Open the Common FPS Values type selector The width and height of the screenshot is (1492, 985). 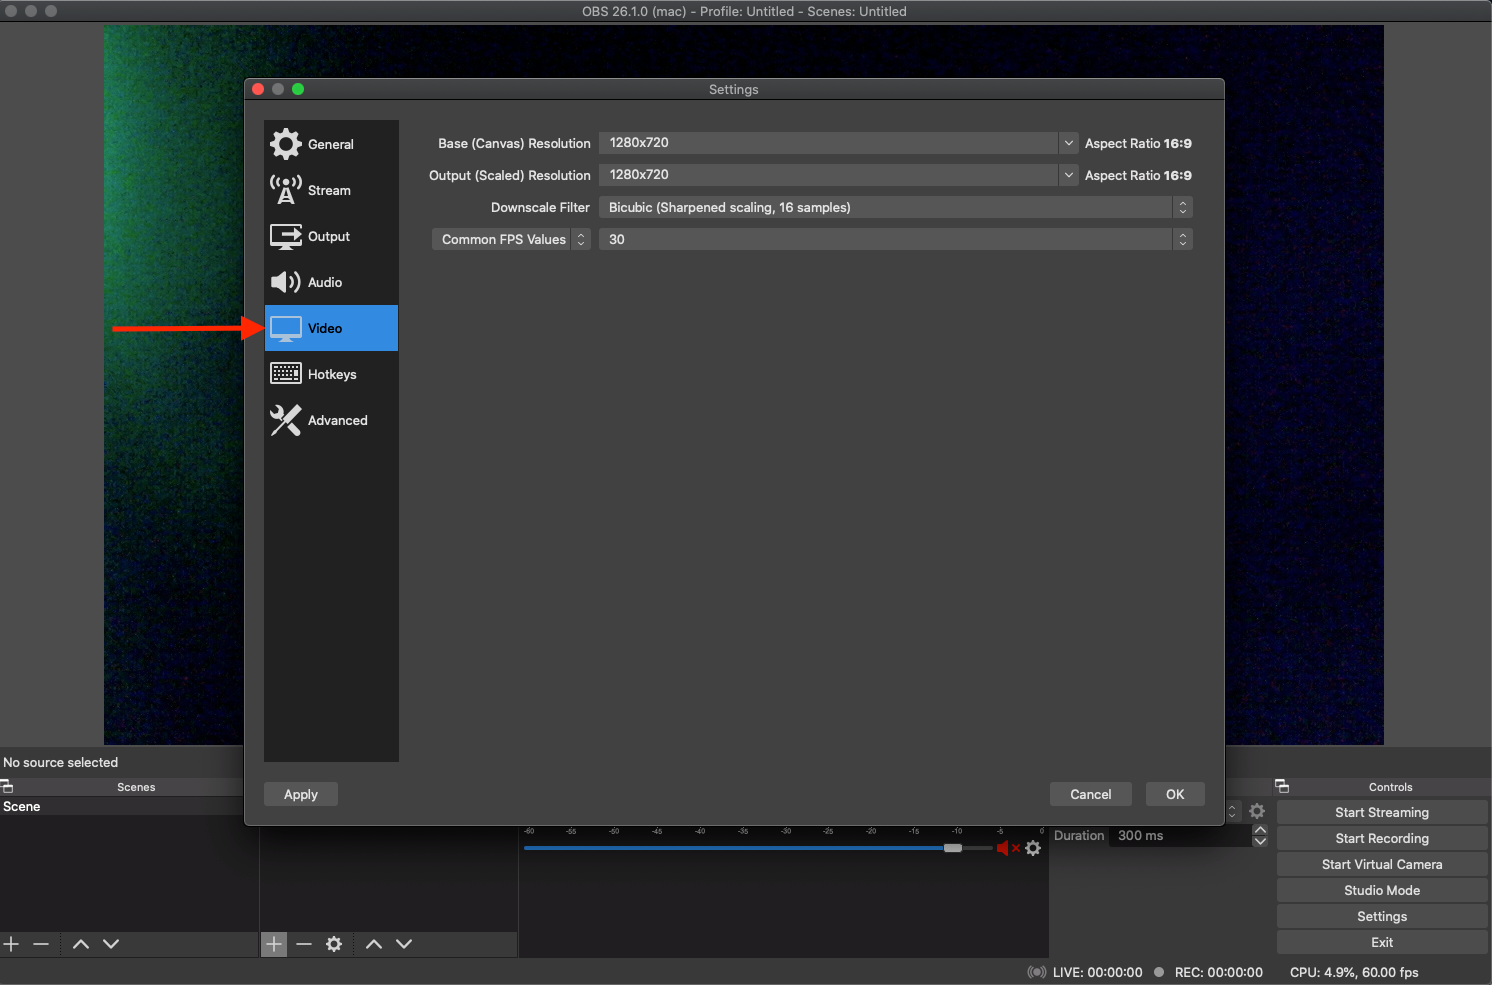pyautogui.click(x=511, y=239)
